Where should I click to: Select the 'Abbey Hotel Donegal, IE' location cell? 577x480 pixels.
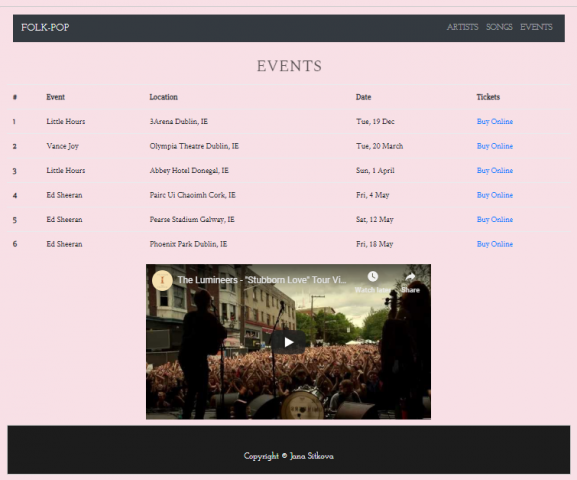point(189,170)
